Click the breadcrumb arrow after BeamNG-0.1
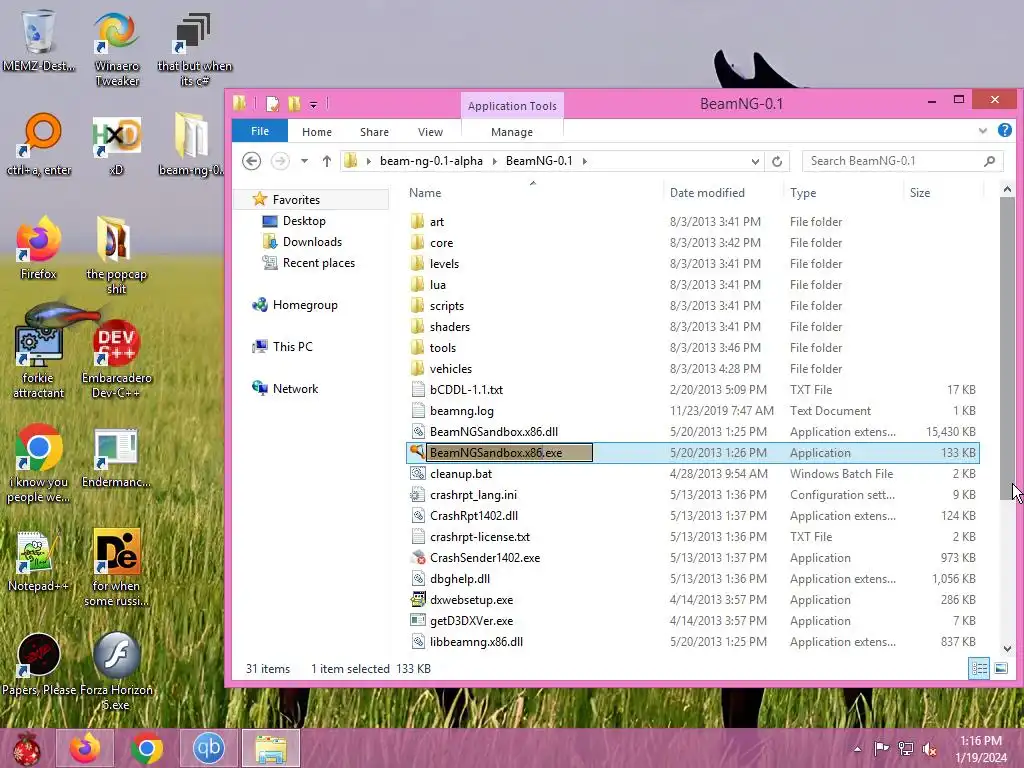The image size is (1024, 768). click(584, 161)
